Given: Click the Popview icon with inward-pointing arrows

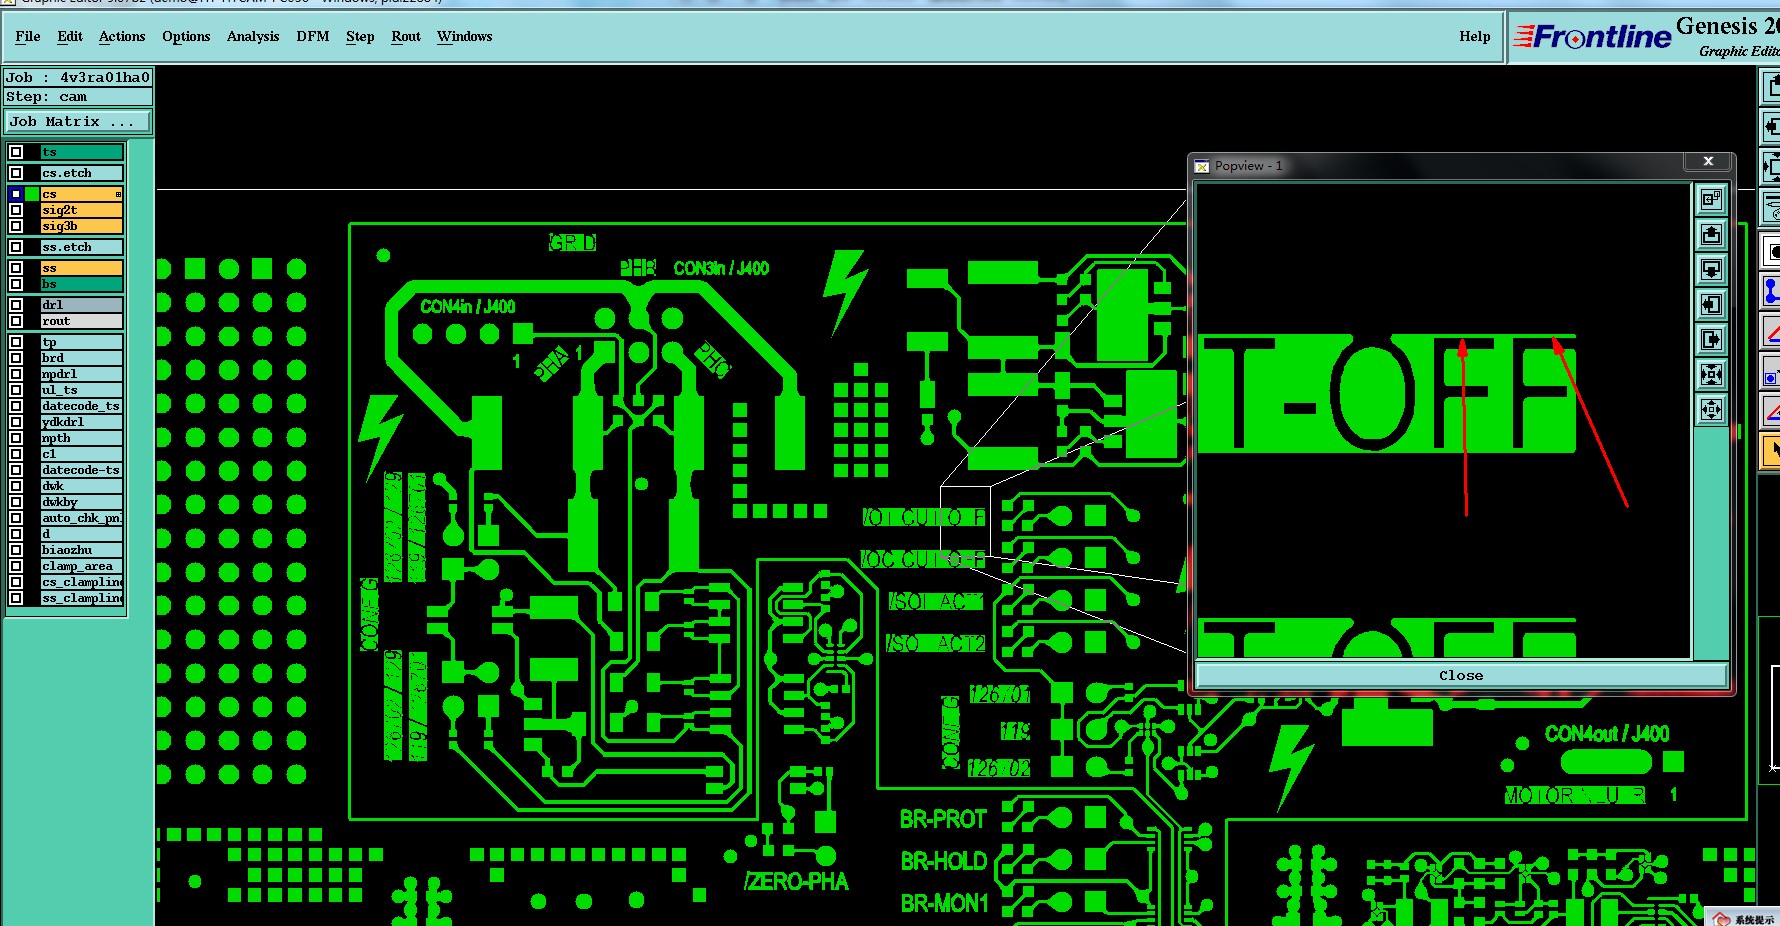Looking at the screenshot, I should [1711, 374].
